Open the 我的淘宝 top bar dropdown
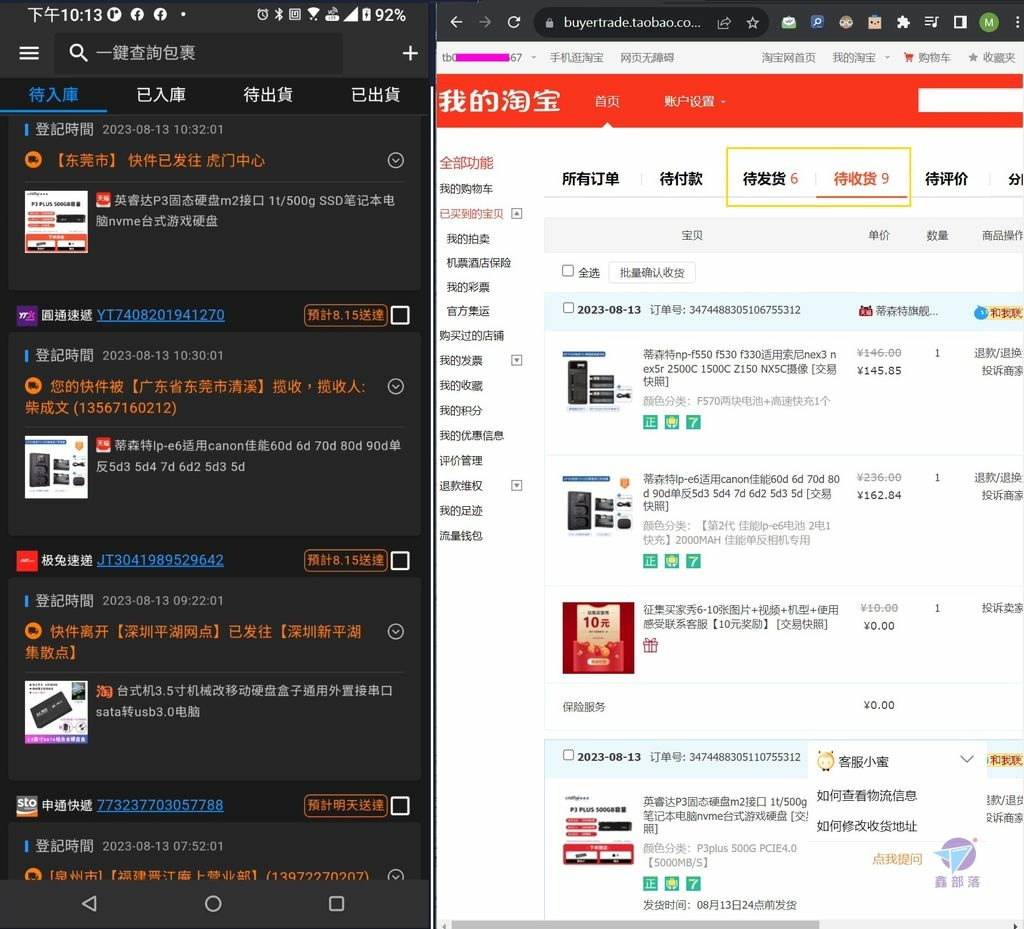 click(x=861, y=57)
